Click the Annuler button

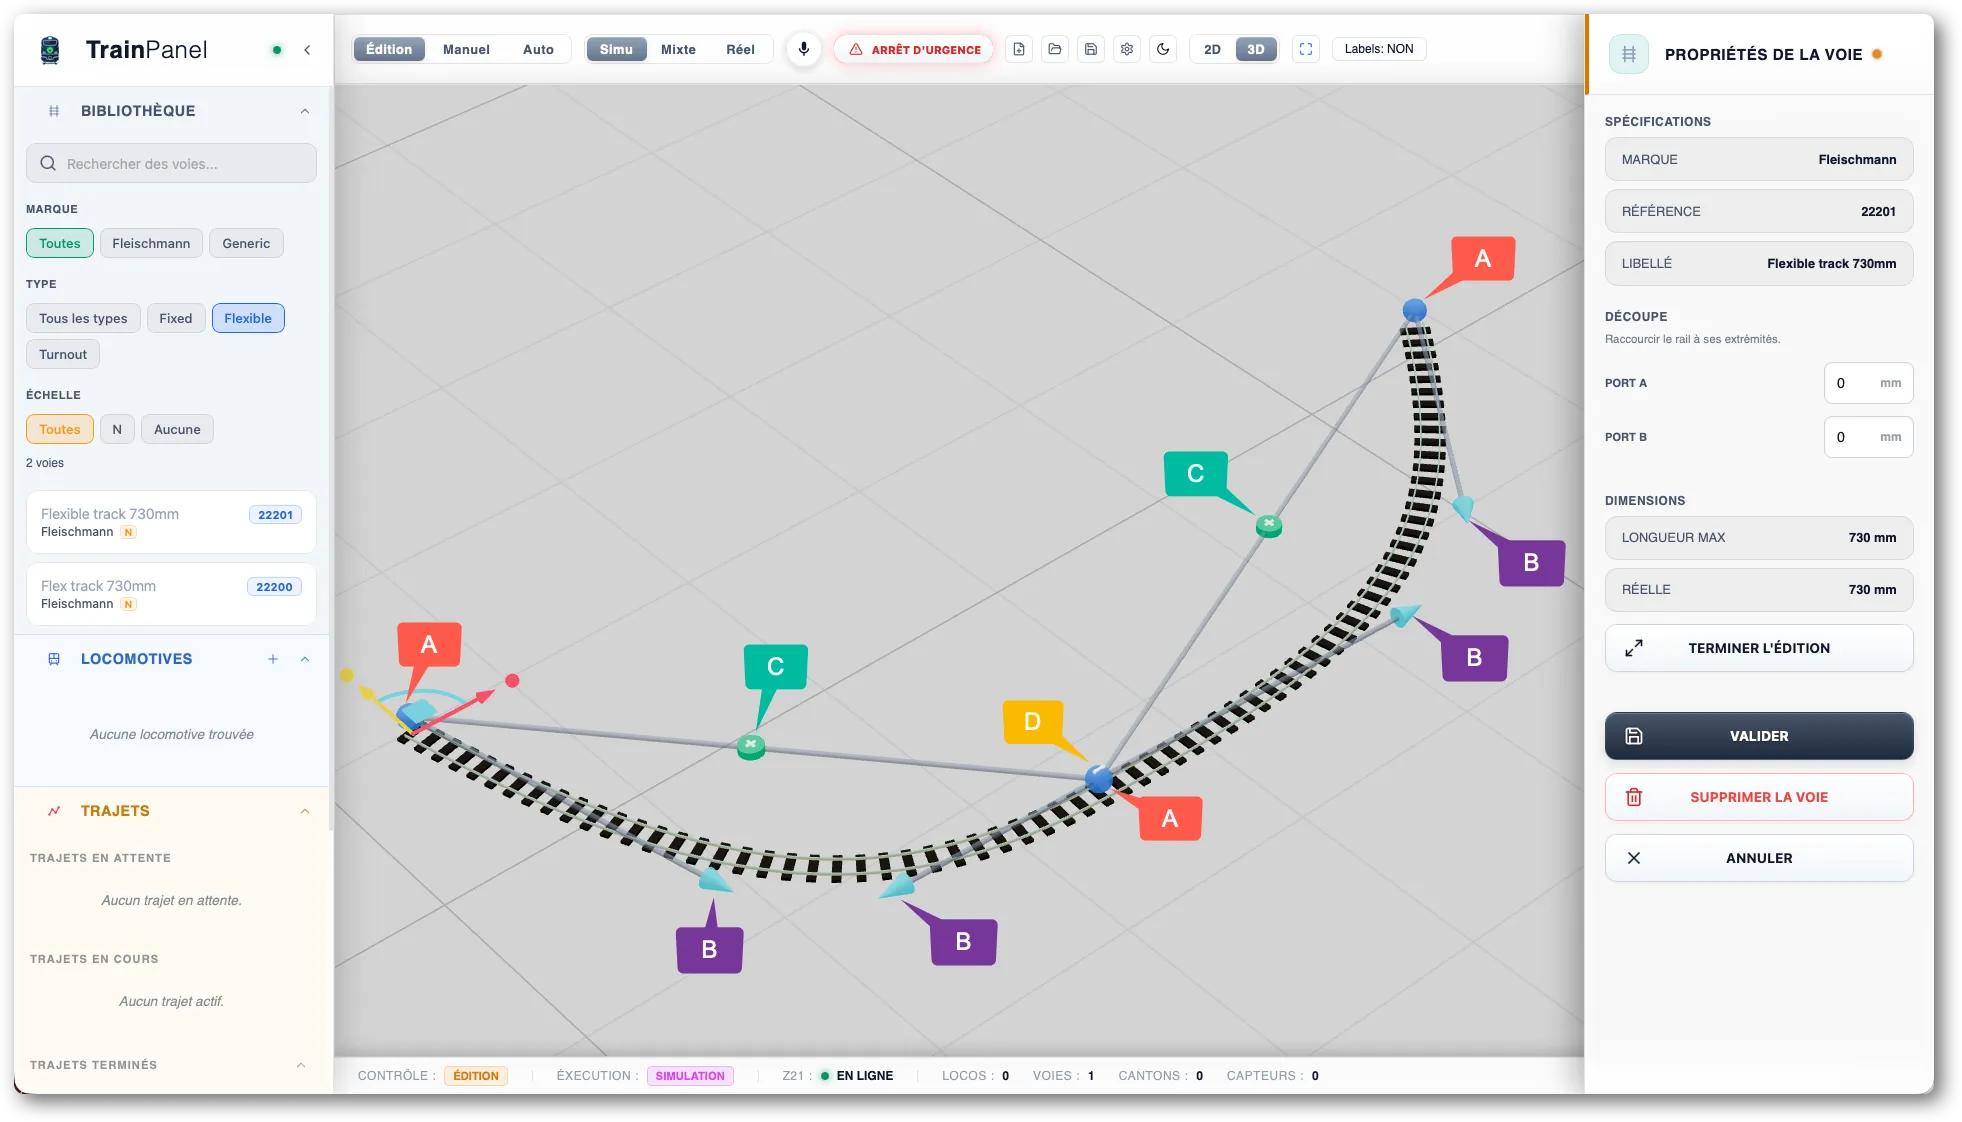(x=1758, y=858)
